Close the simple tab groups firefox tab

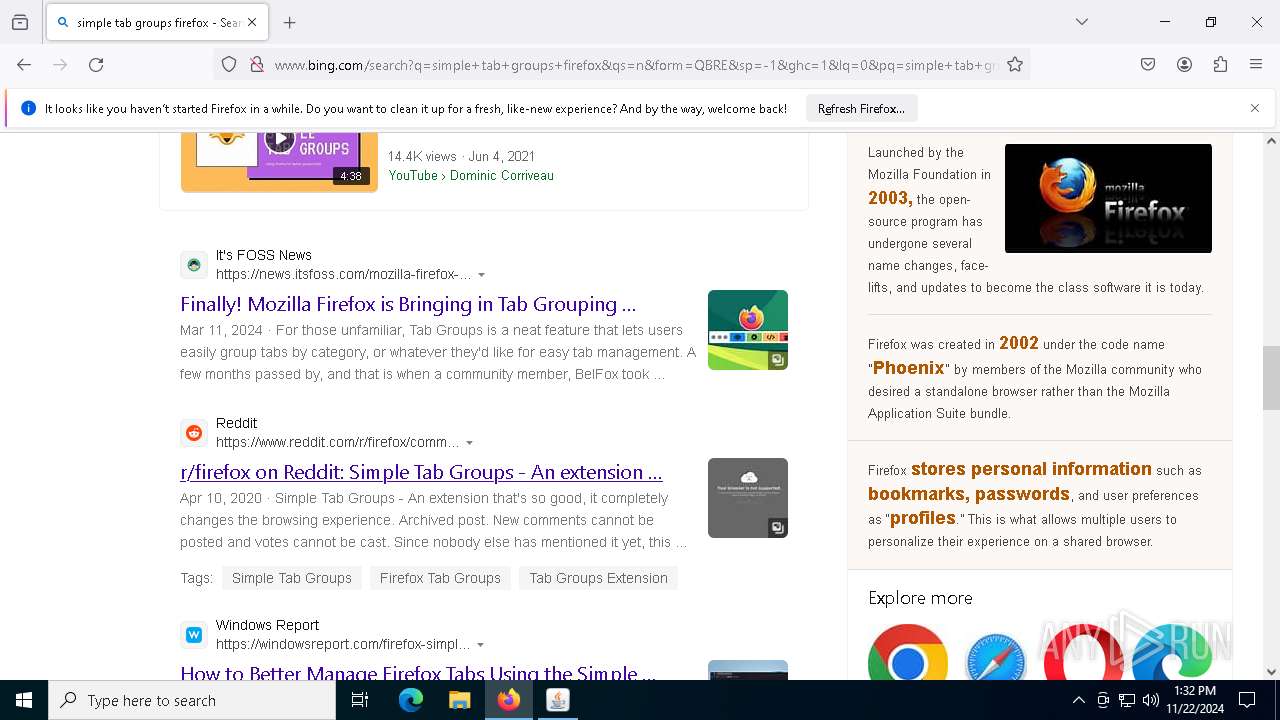pos(252,22)
